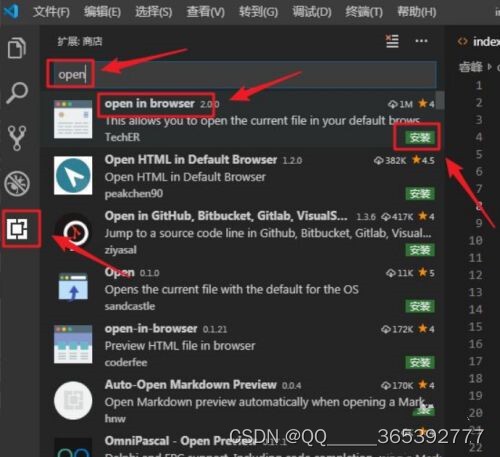Open the Debug bug icon

[17, 183]
